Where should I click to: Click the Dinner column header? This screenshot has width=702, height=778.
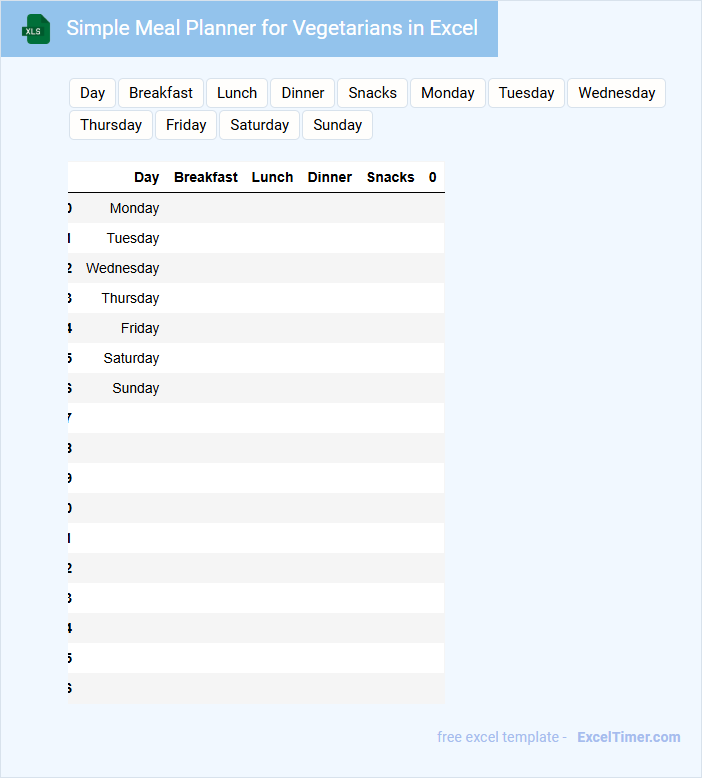pos(329,177)
